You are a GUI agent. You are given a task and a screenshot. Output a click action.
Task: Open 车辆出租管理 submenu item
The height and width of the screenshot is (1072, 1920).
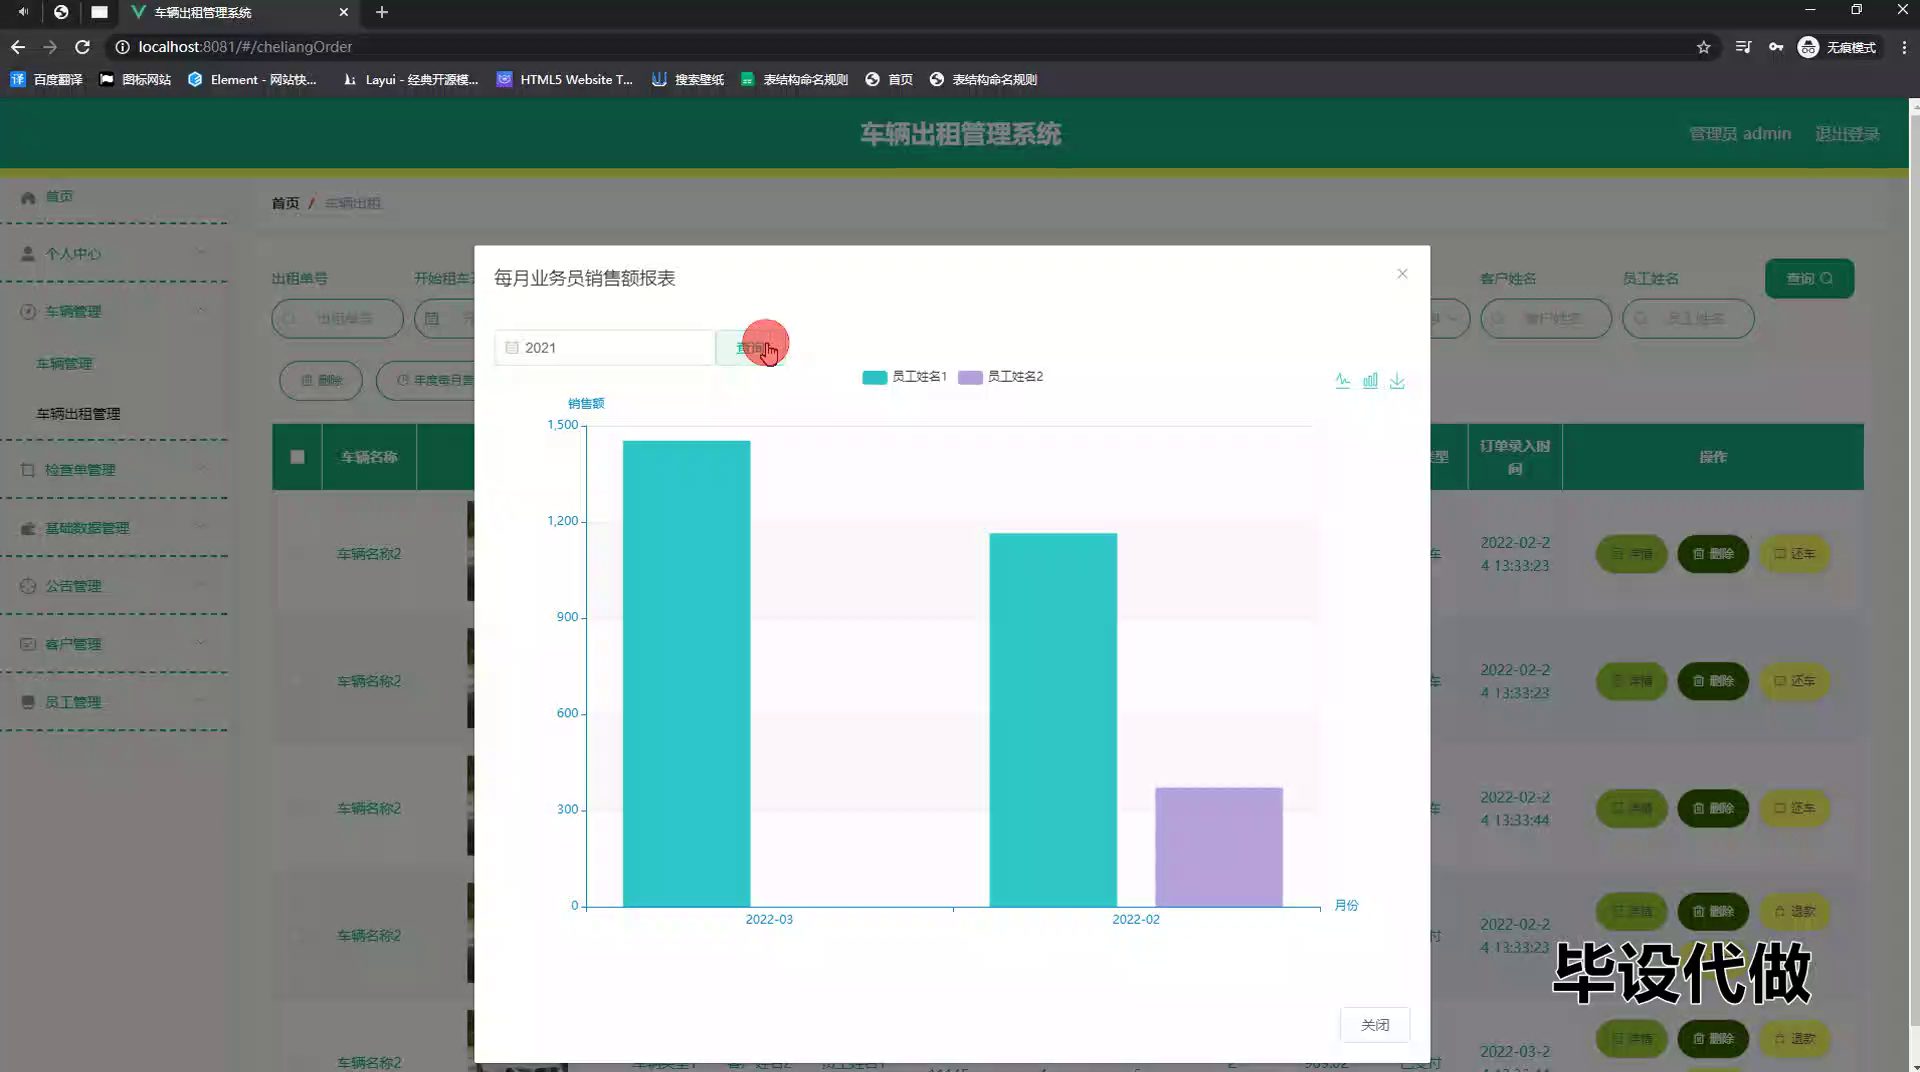tap(78, 413)
